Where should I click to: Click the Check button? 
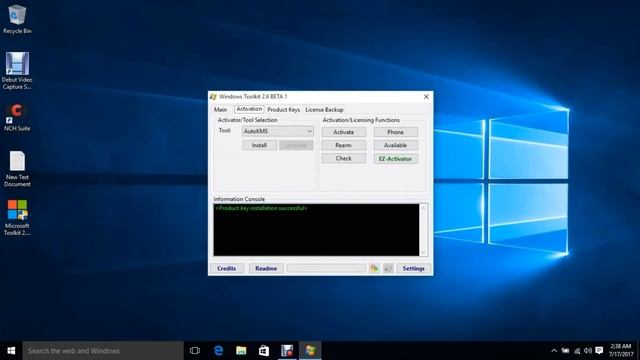(x=344, y=158)
